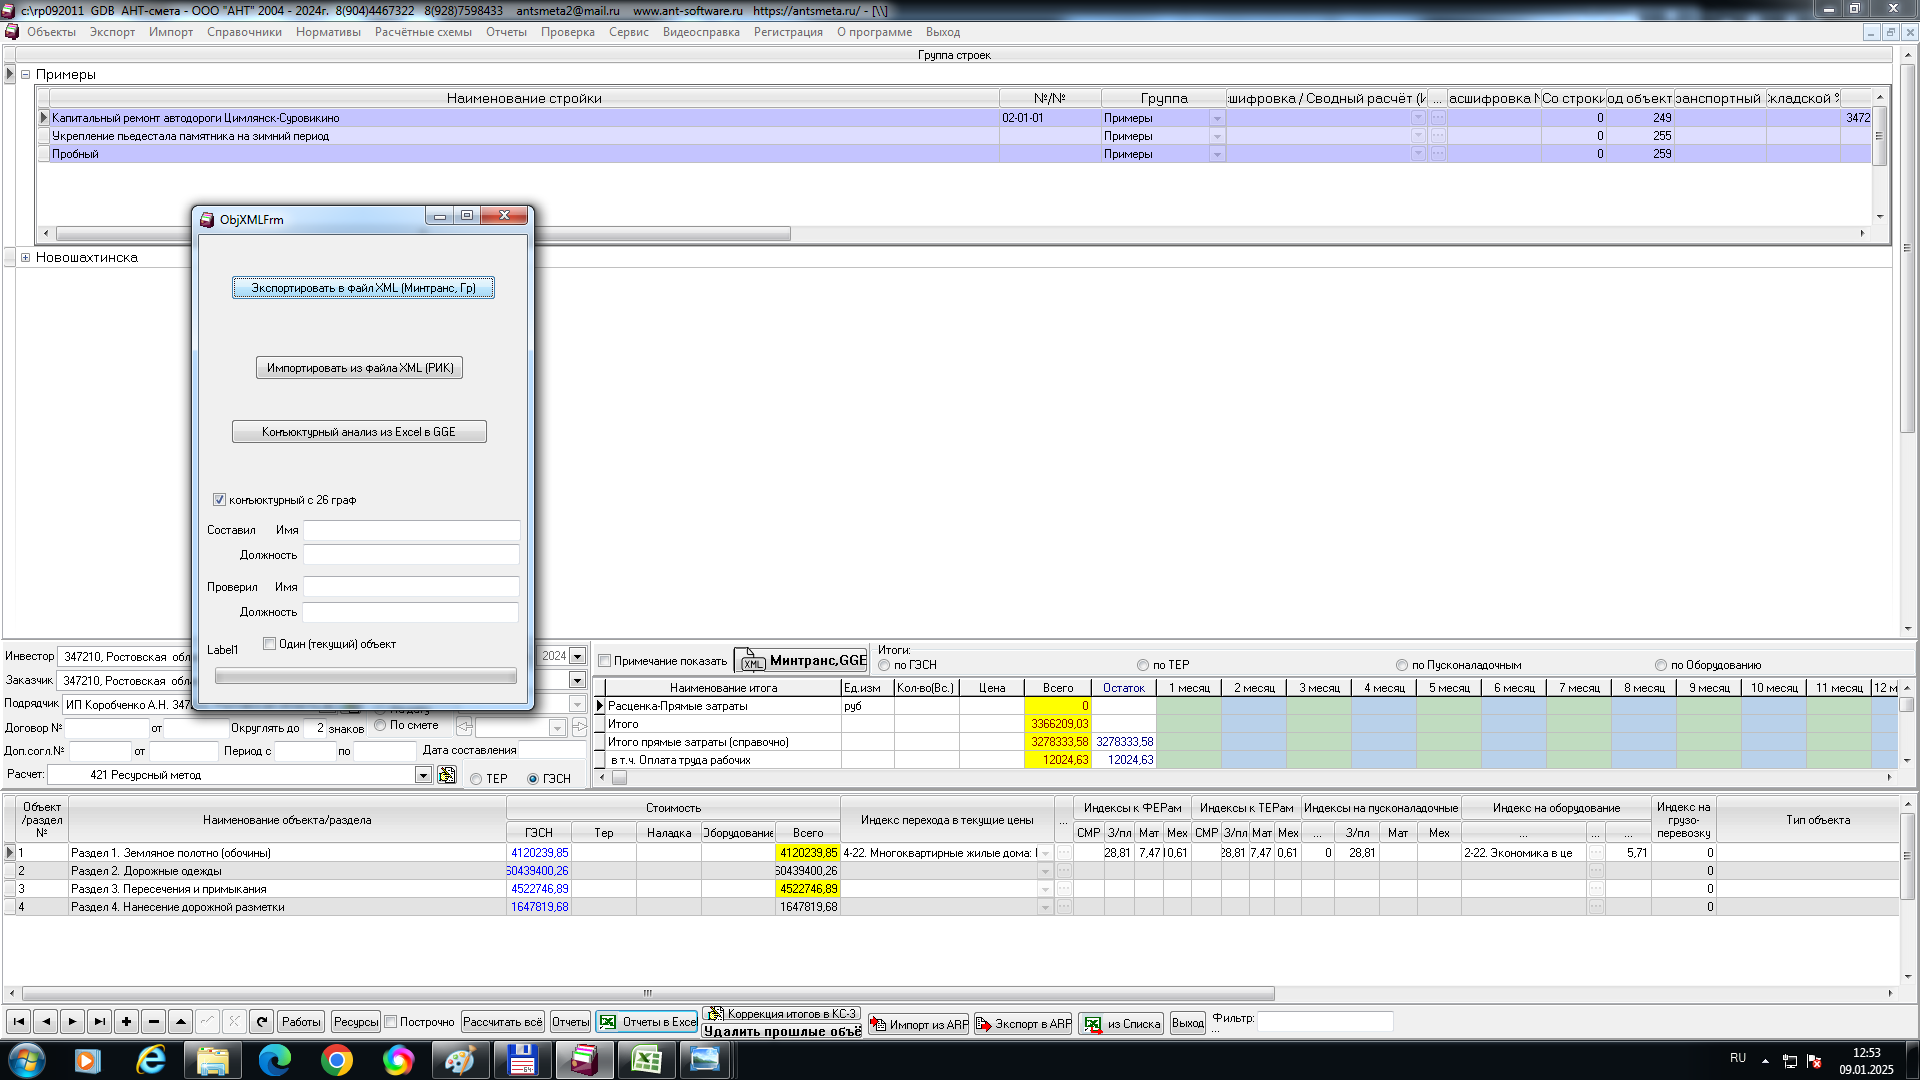Expand the Новошахтинска tree group

(x=25, y=258)
